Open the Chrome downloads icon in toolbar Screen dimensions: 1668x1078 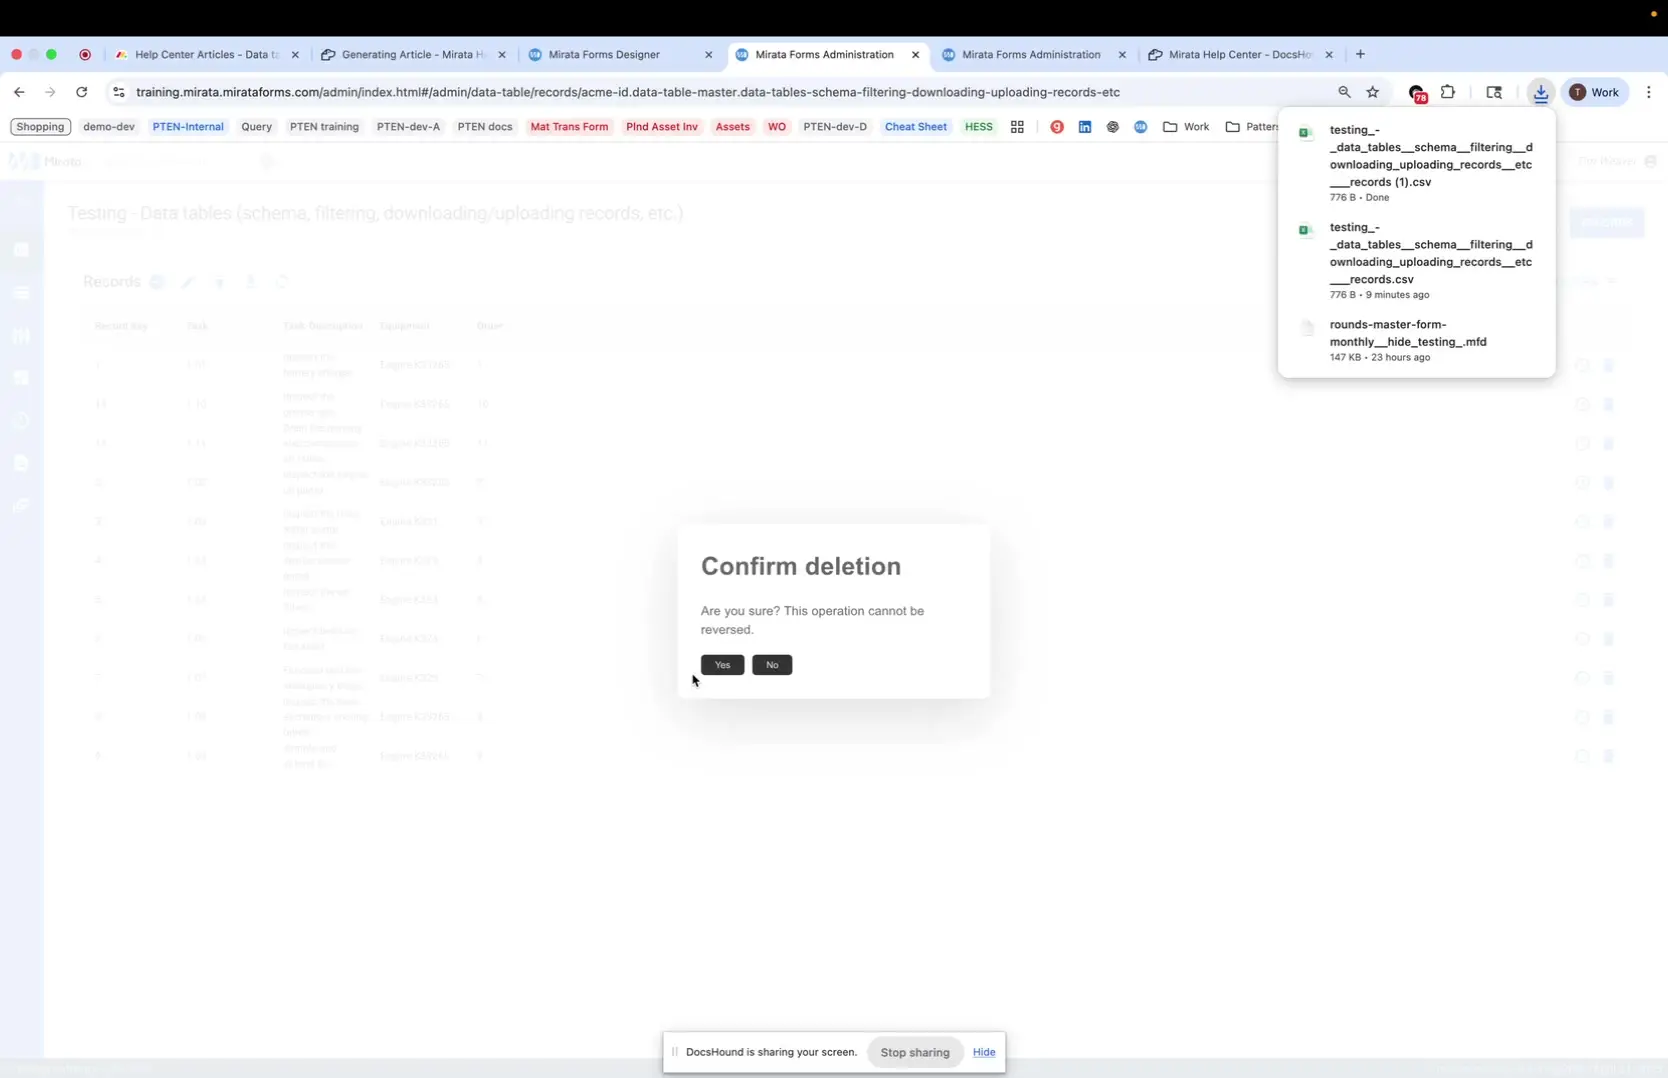[1540, 92]
